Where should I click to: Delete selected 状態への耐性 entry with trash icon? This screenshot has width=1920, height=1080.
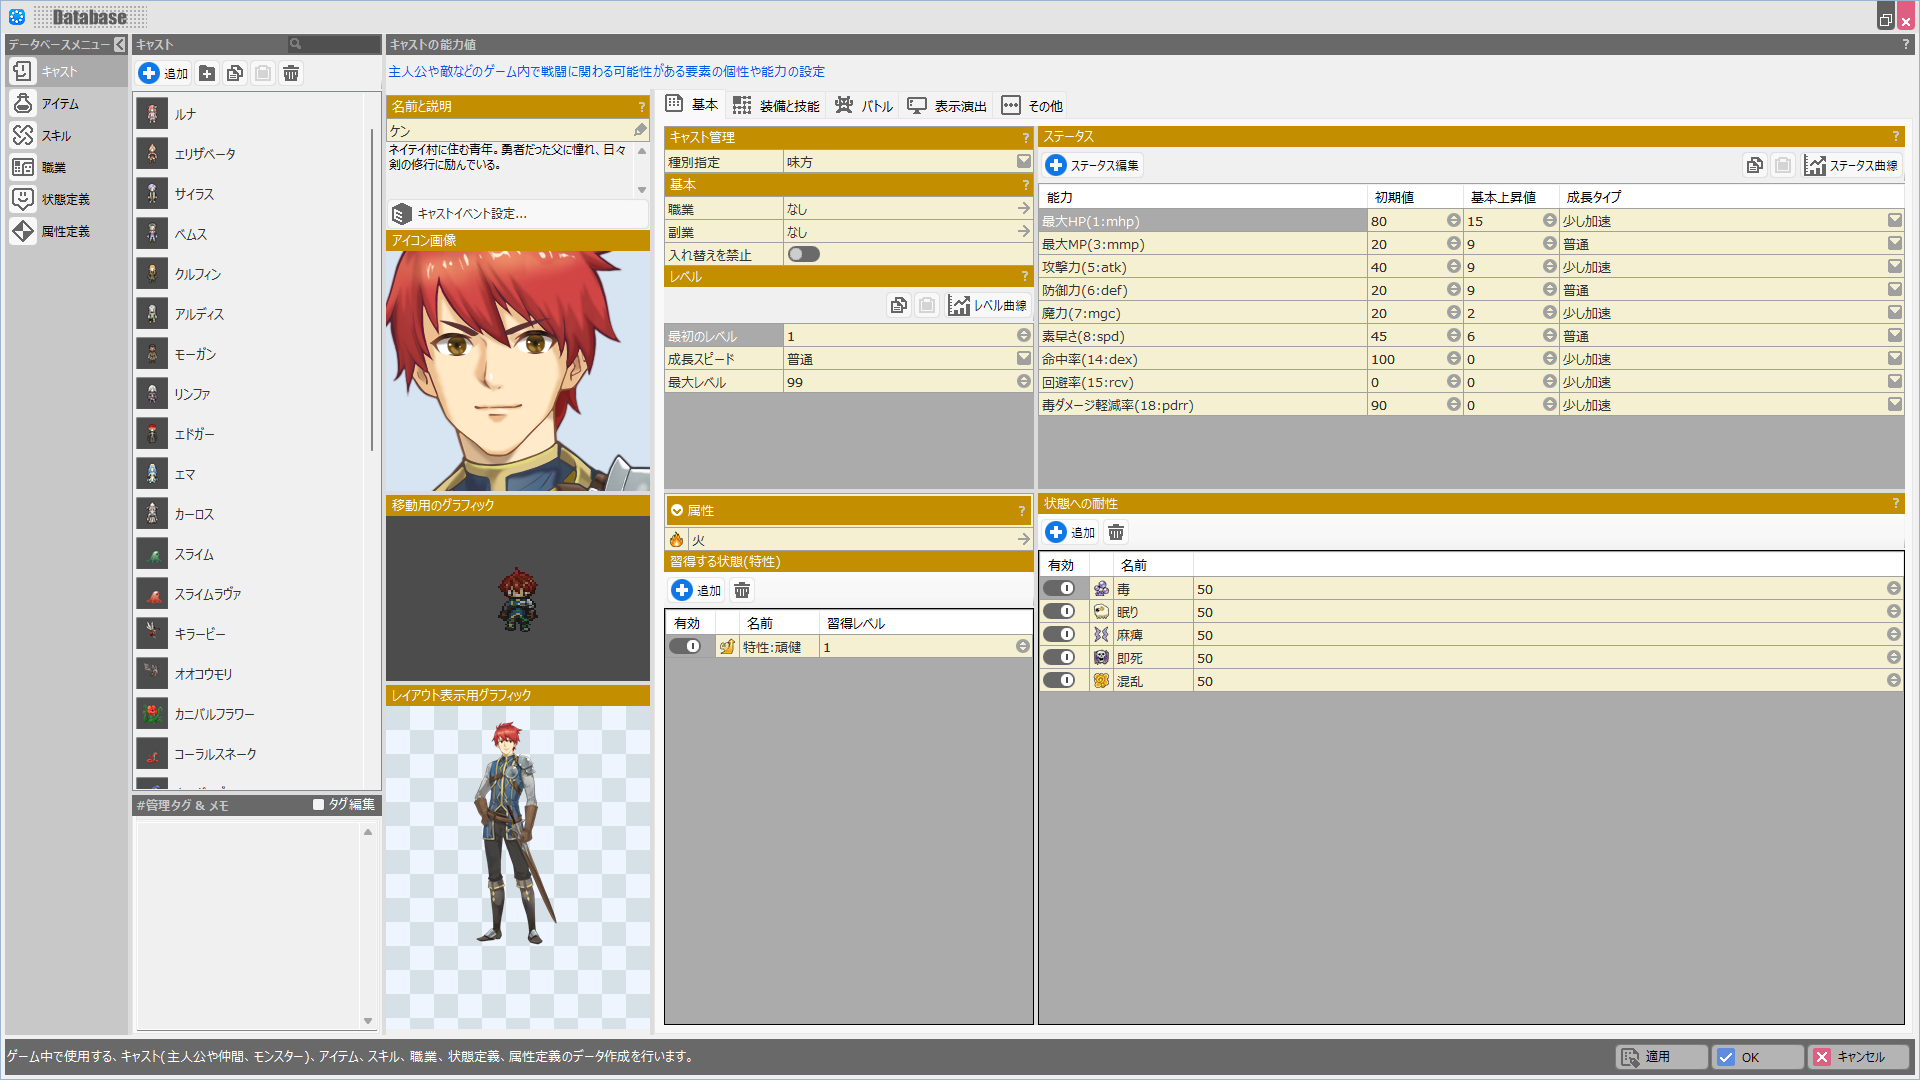pyautogui.click(x=1116, y=533)
